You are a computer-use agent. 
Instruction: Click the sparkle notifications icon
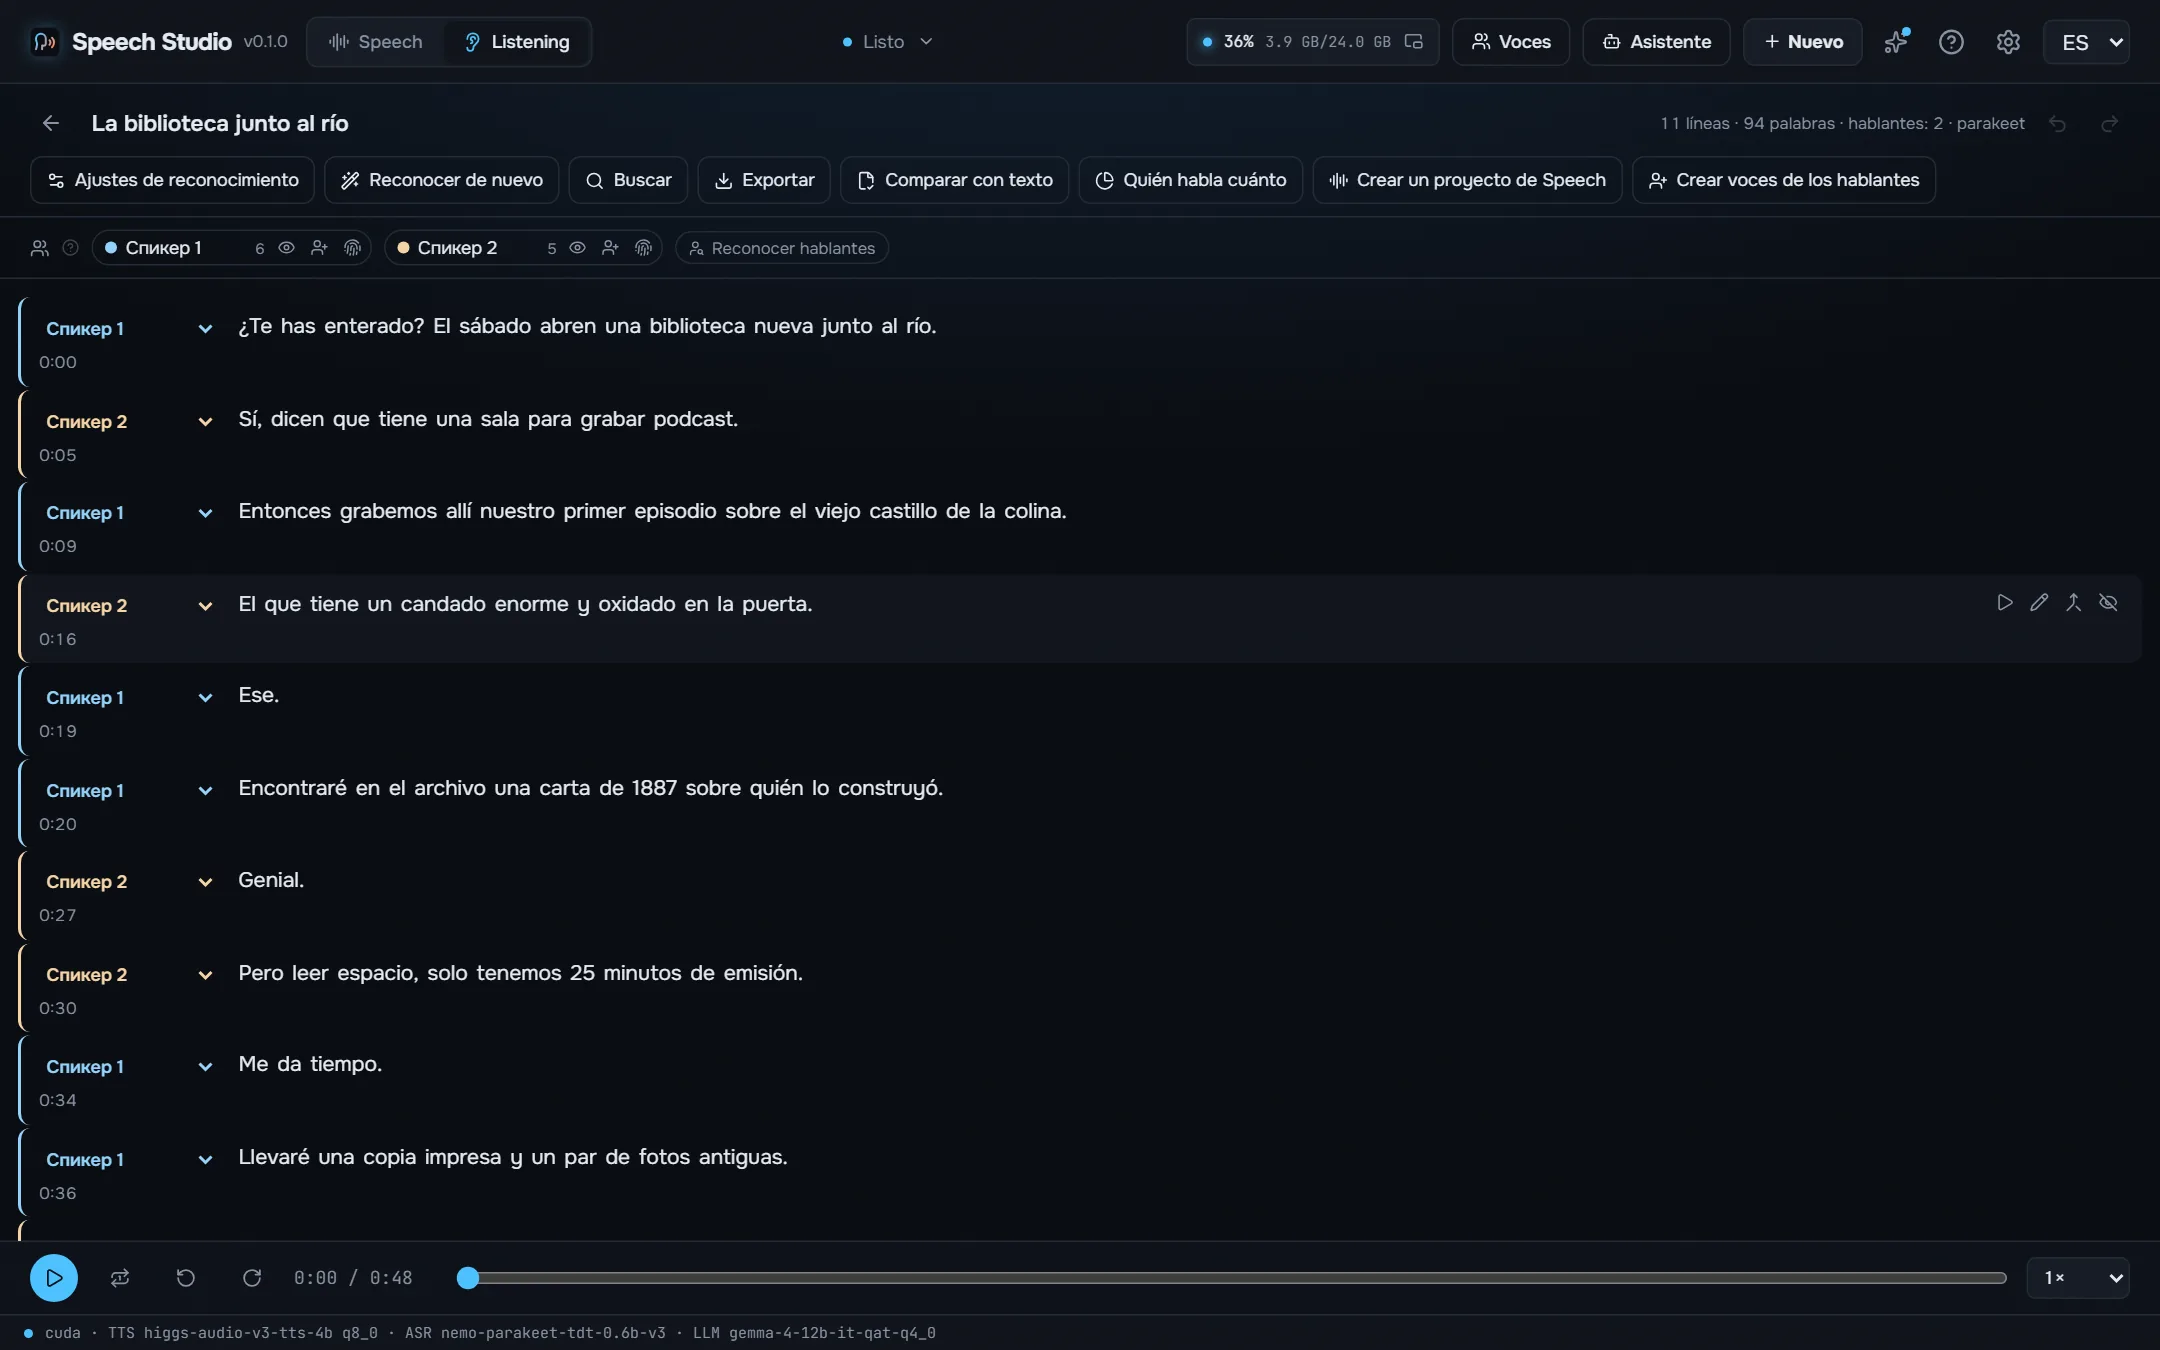pyautogui.click(x=1895, y=42)
